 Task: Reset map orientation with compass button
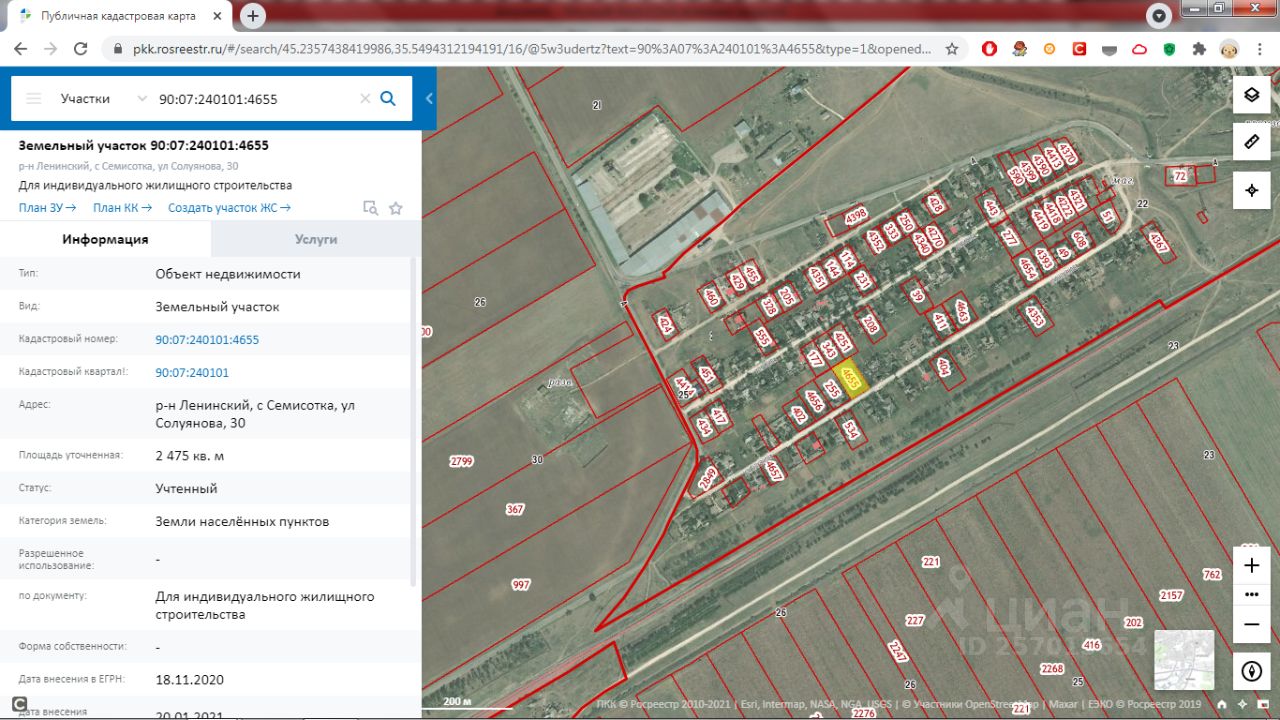coord(1251,671)
